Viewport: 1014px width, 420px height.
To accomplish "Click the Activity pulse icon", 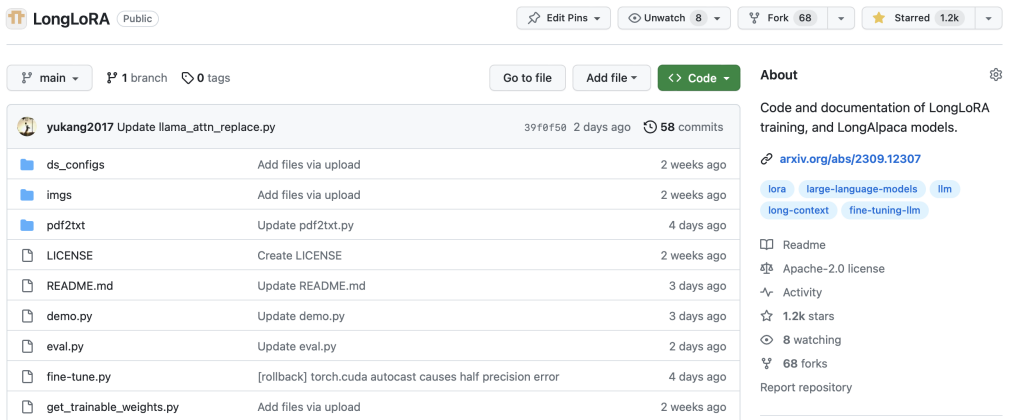I will [767, 293].
